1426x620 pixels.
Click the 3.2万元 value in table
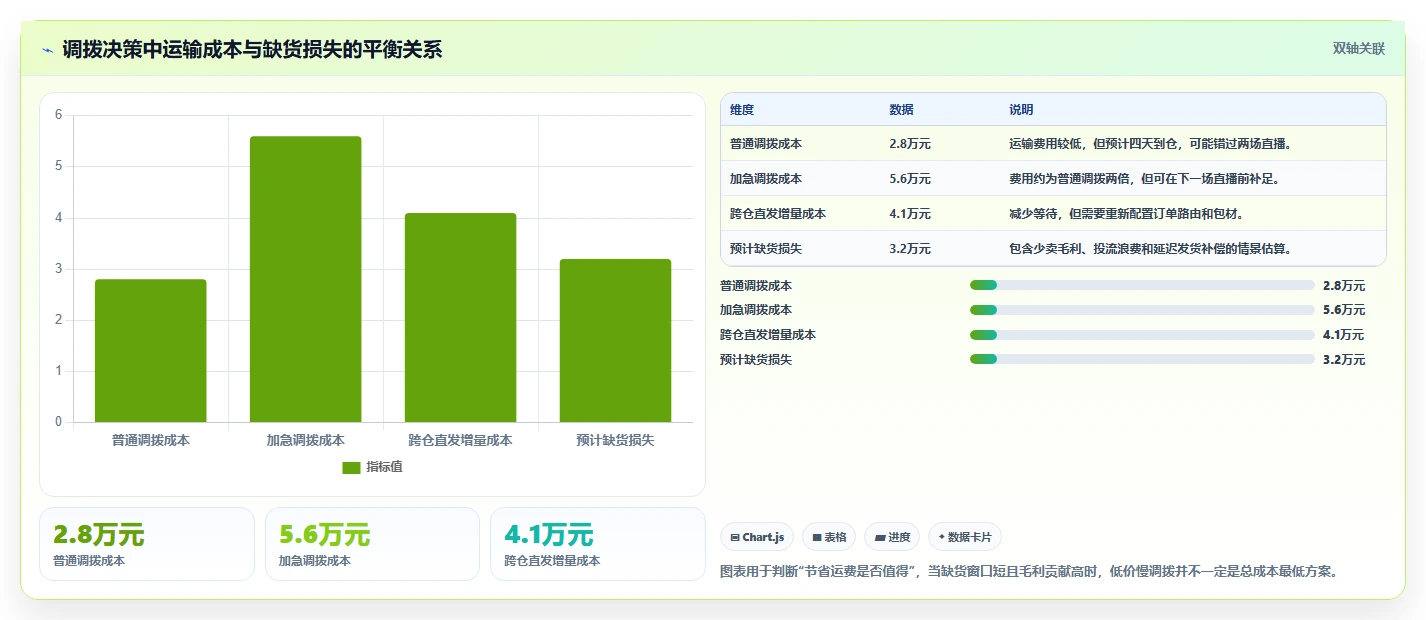click(910, 249)
